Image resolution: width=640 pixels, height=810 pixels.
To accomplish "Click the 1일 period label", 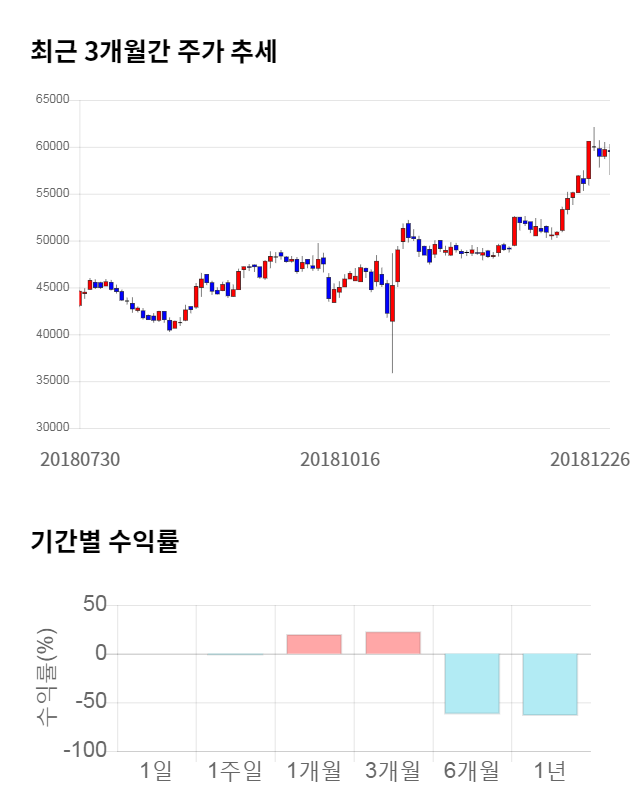I will click(157, 771).
